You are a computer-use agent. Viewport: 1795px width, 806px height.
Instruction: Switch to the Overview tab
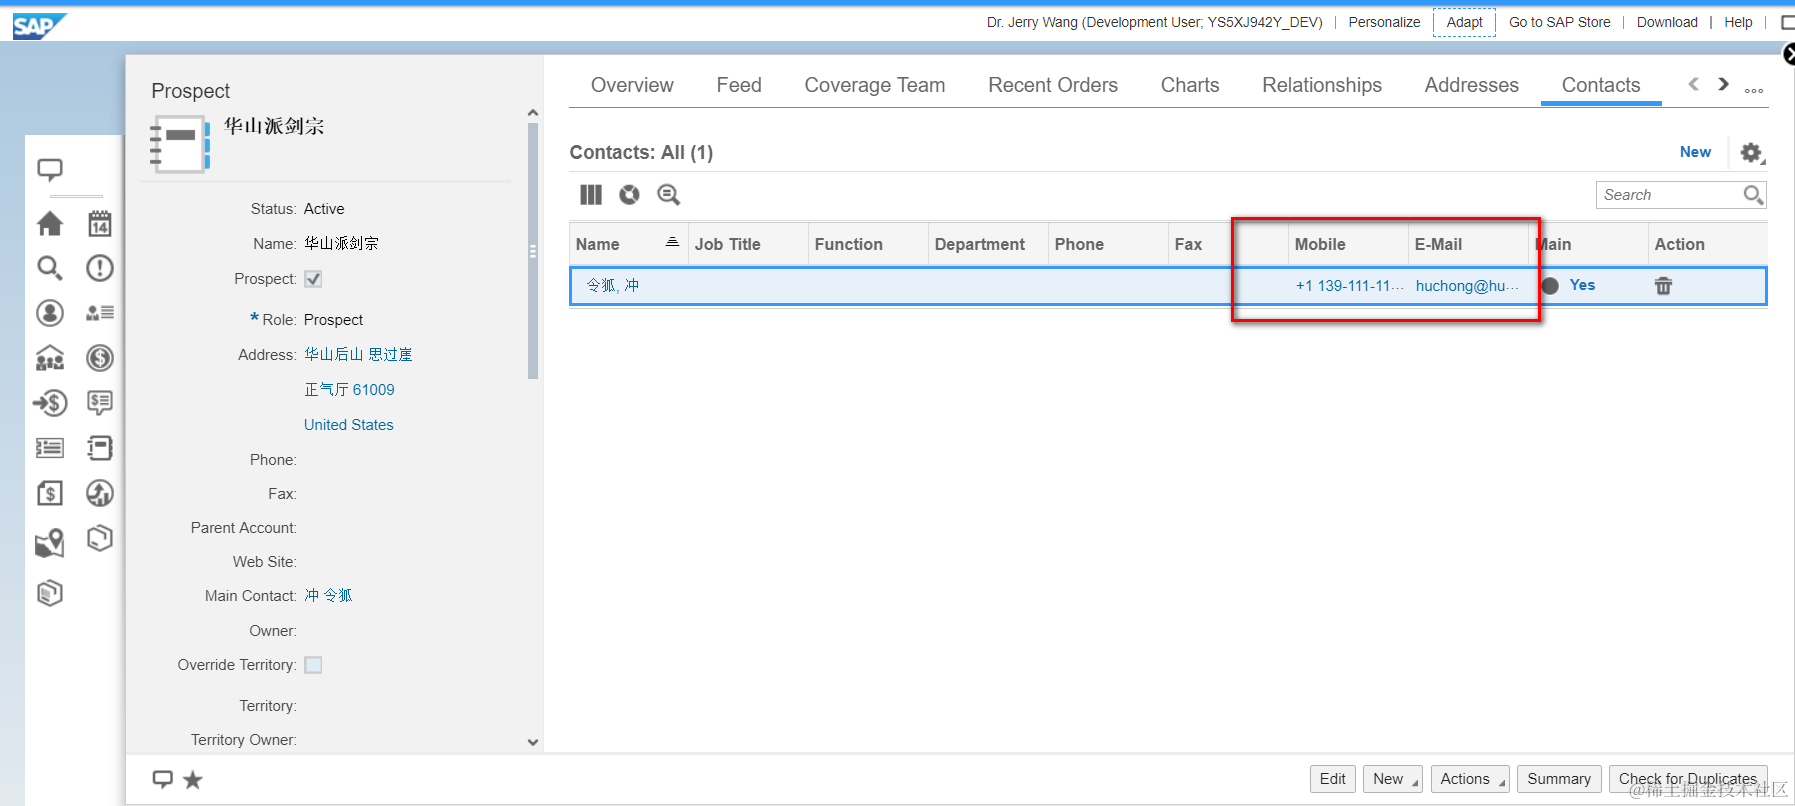tap(632, 85)
